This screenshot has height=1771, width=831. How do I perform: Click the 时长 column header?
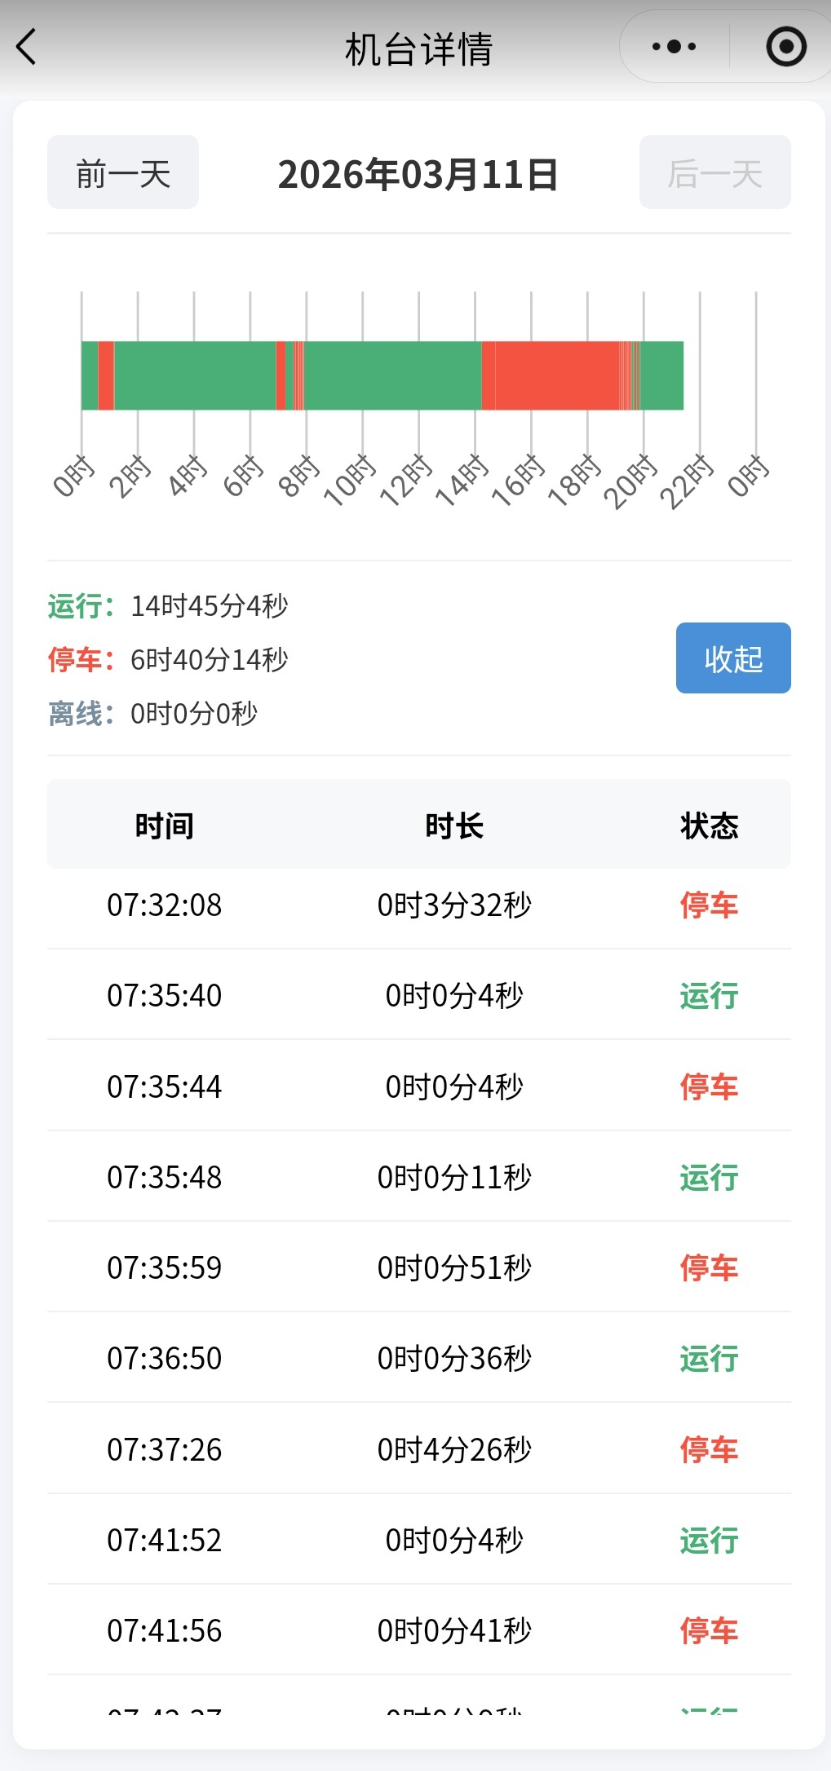pos(454,826)
